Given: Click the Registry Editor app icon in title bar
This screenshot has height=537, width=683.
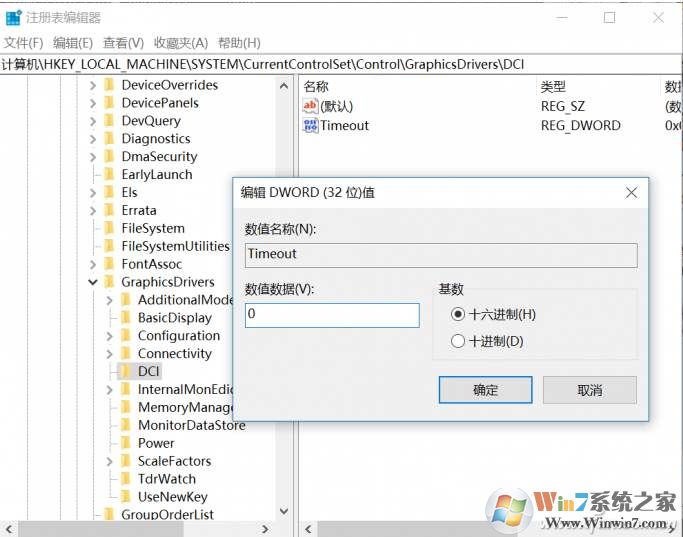Looking at the screenshot, I should click(14, 18).
